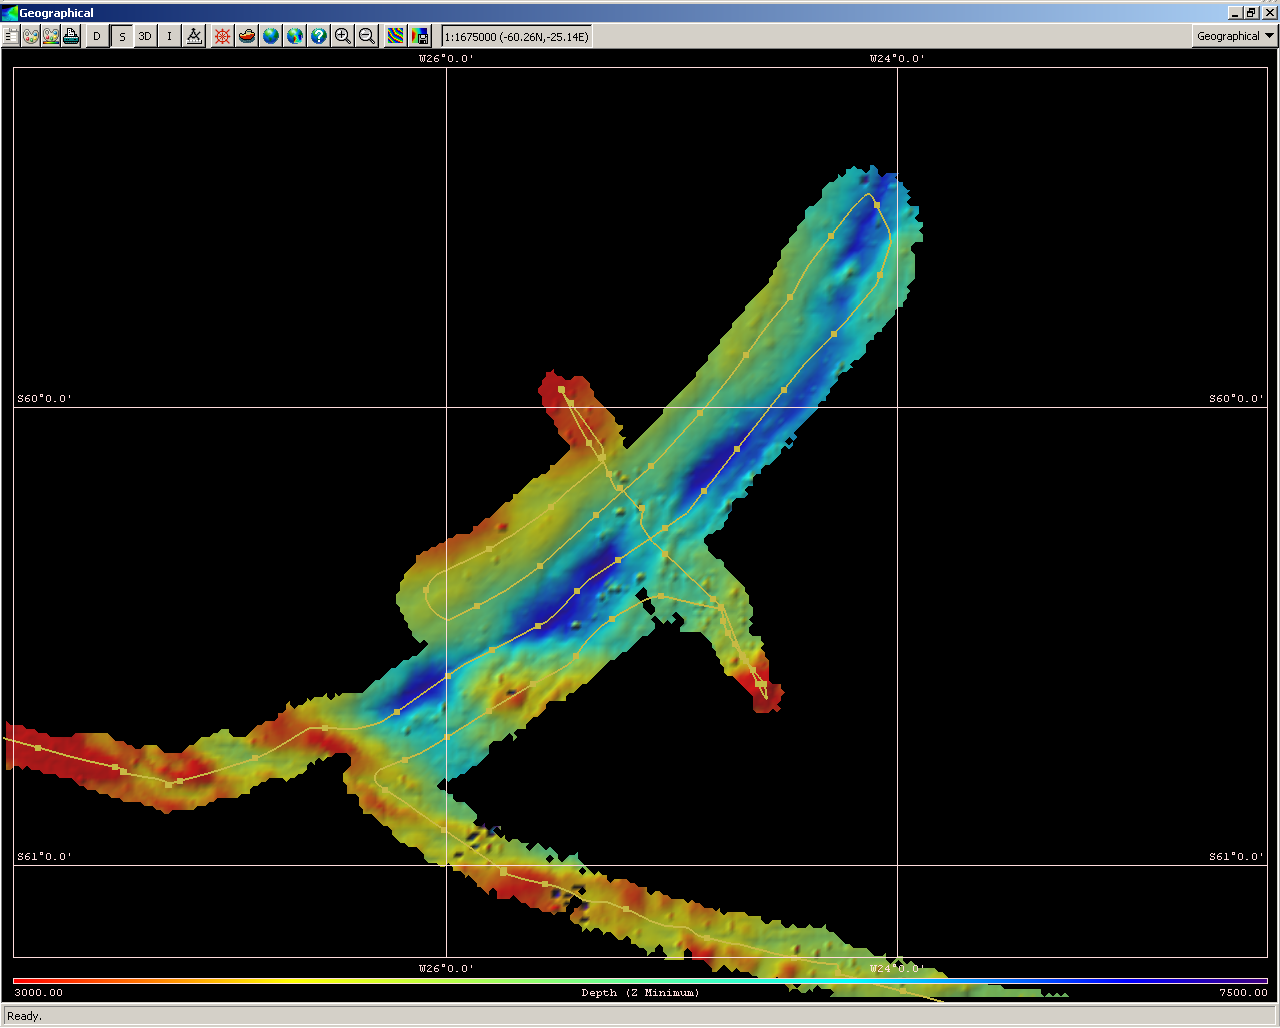Click the 1:1675000 scale readout field
The image size is (1280, 1028).
point(515,36)
